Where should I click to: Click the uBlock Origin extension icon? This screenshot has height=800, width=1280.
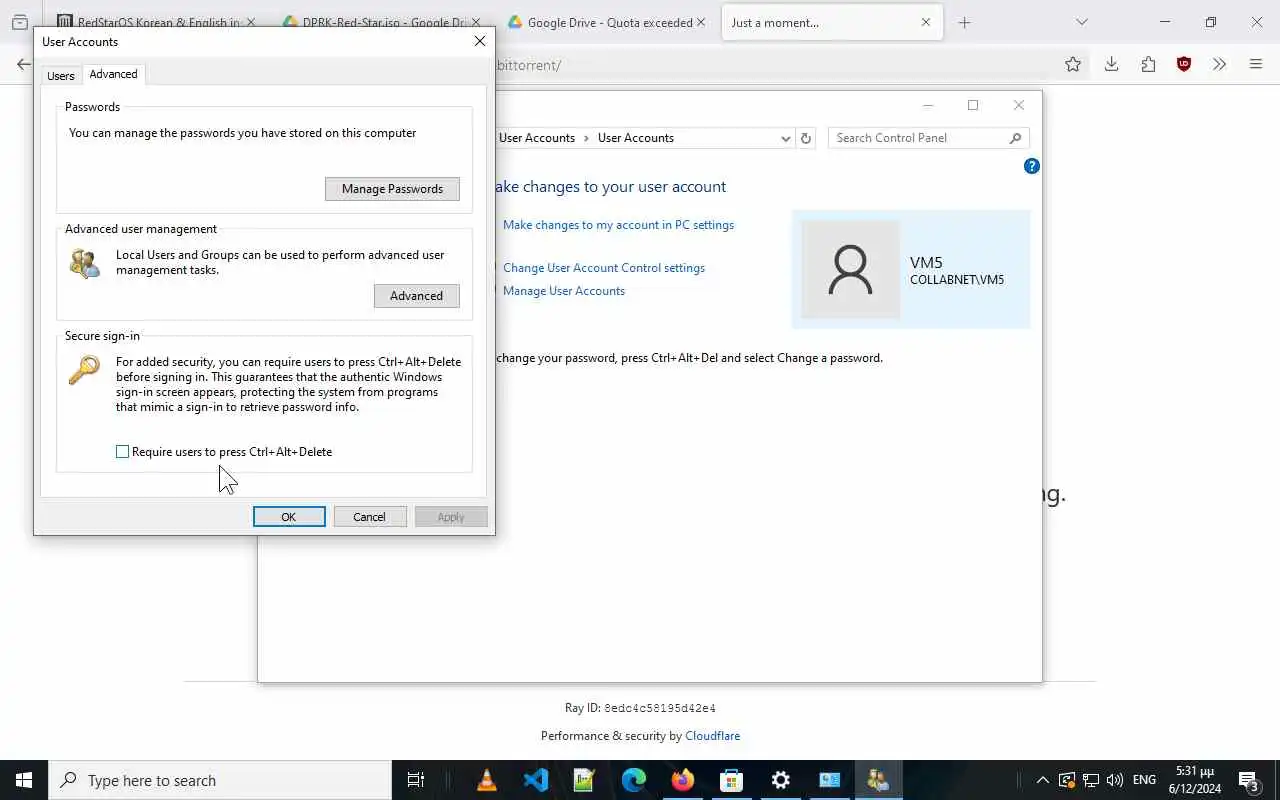click(x=1184, y=64)
